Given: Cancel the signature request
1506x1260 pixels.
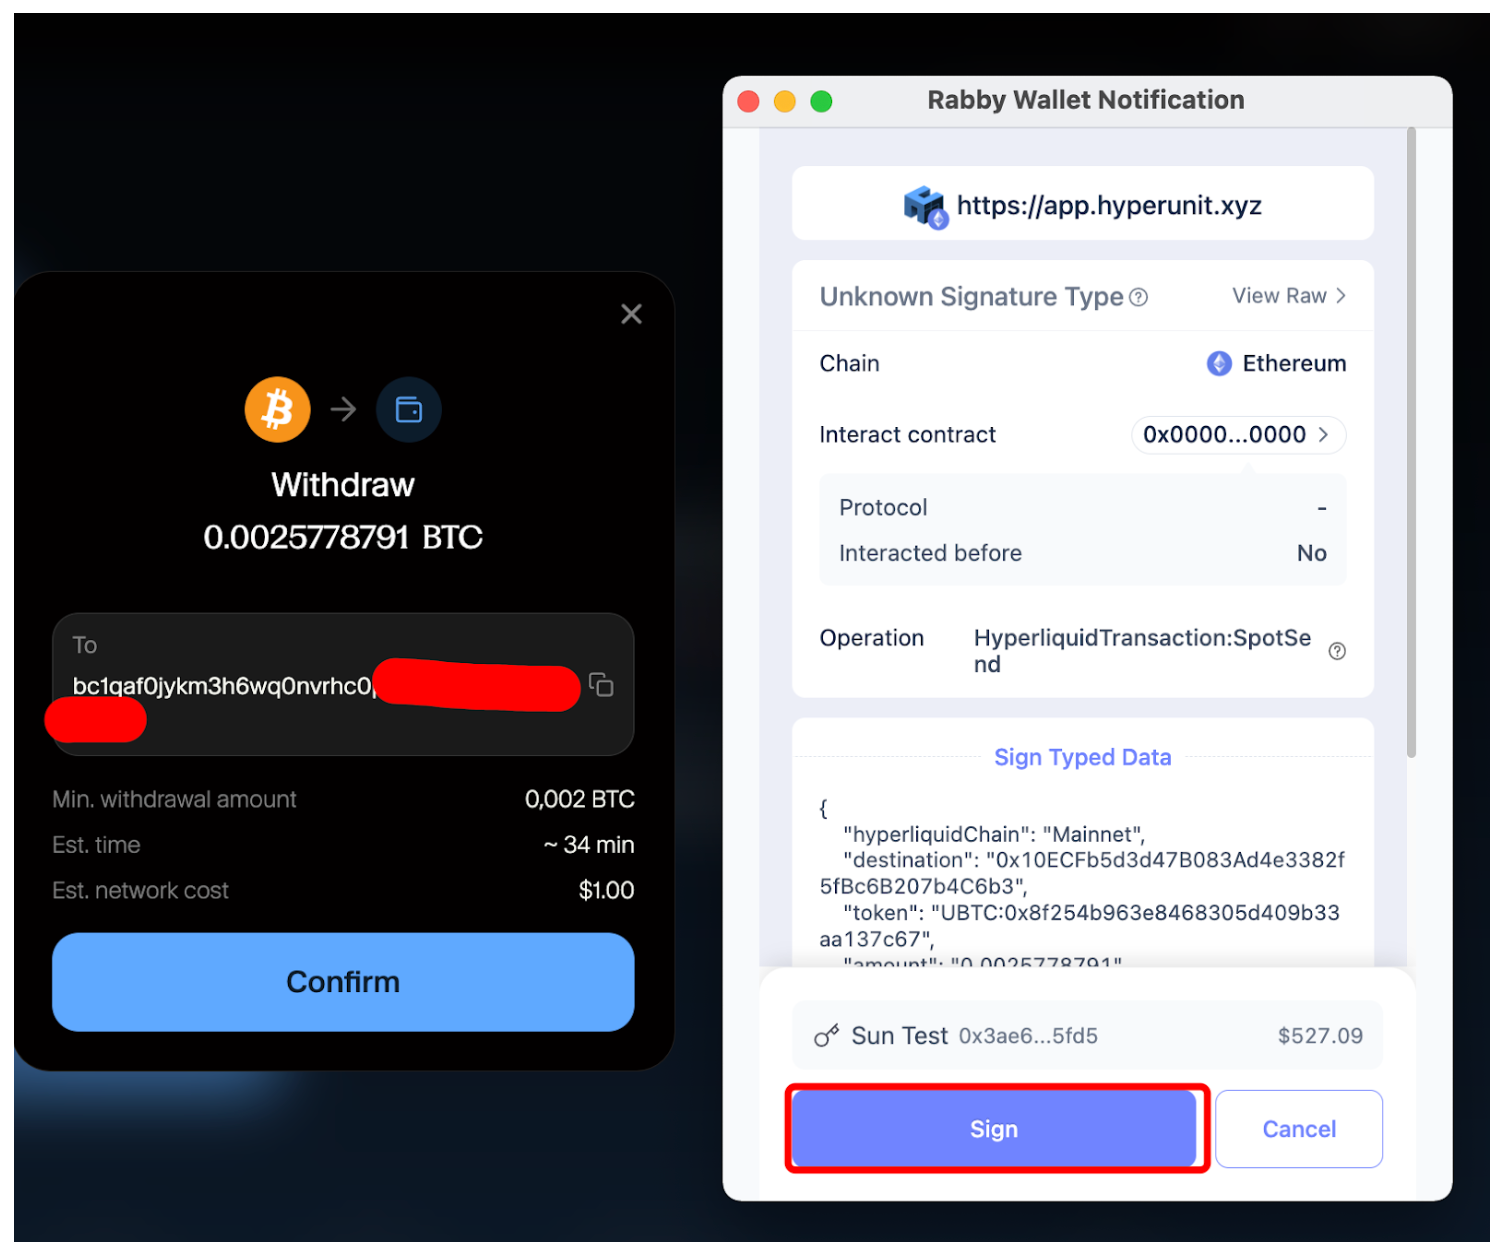Looking at the screenshot, I should tap(1299, 1129).
